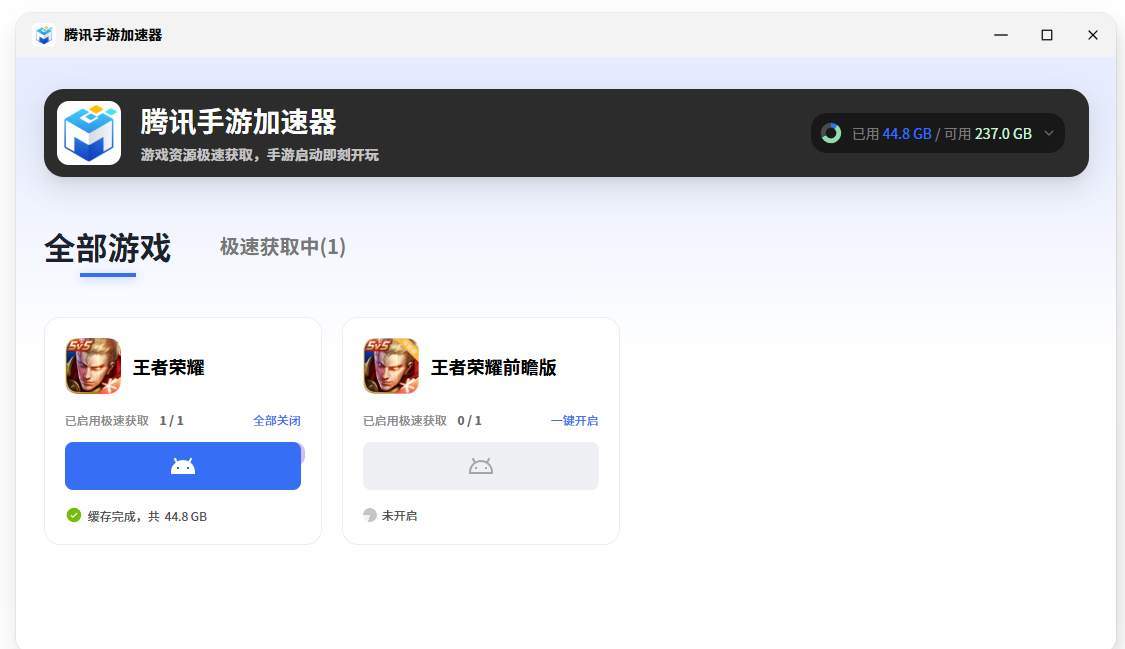Screen dimensions: 1125x649
Task: Expand the storage usage dropdown chevron
Action: [1049, 133]
